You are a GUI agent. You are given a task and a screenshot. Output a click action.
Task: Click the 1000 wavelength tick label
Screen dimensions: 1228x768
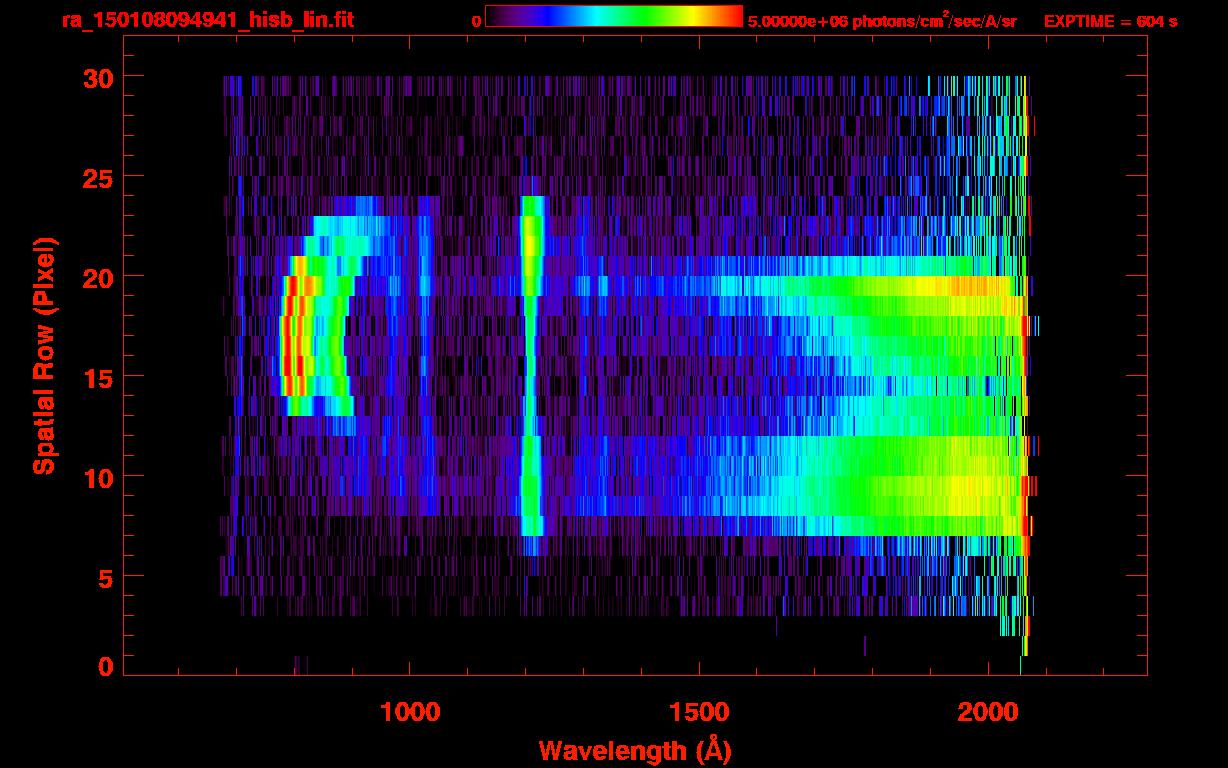409,711
